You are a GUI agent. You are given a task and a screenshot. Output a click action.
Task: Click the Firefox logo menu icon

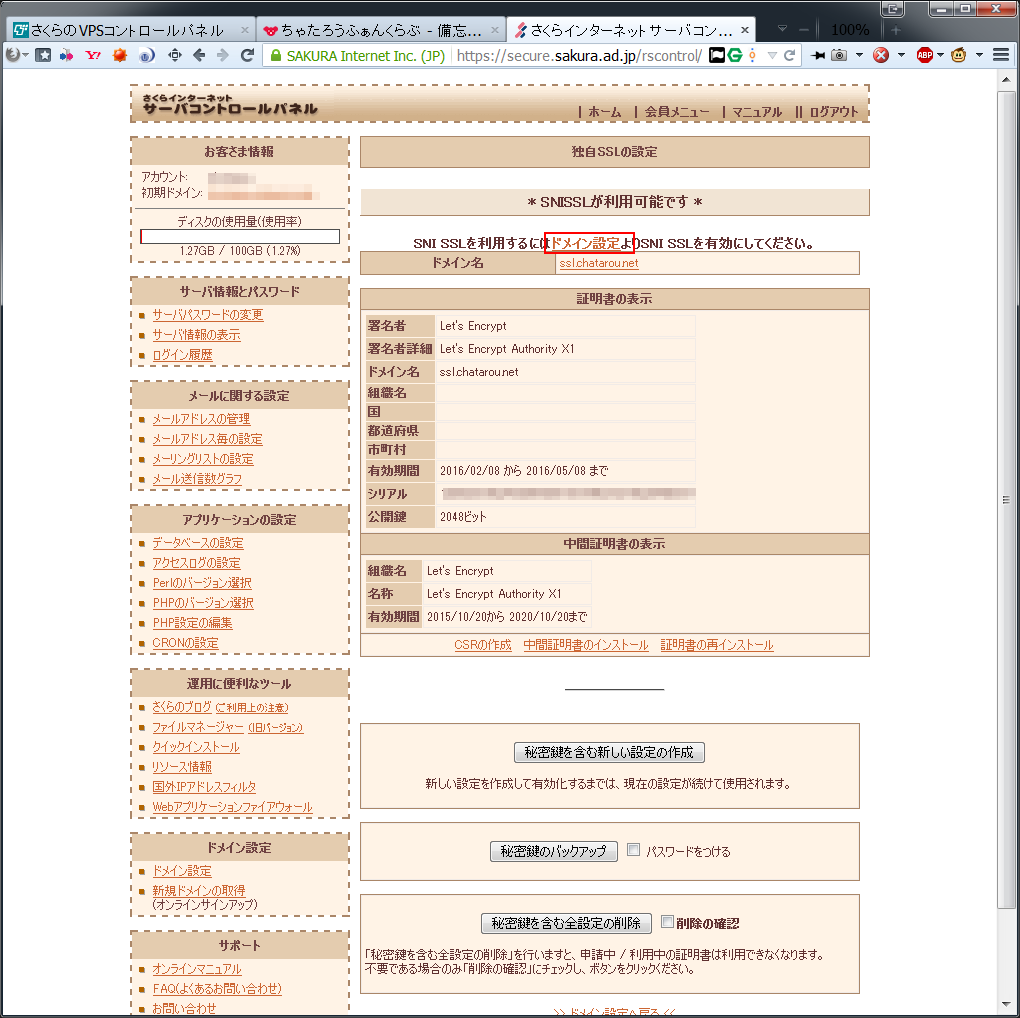pyautogui.click(x=12, y=55)
